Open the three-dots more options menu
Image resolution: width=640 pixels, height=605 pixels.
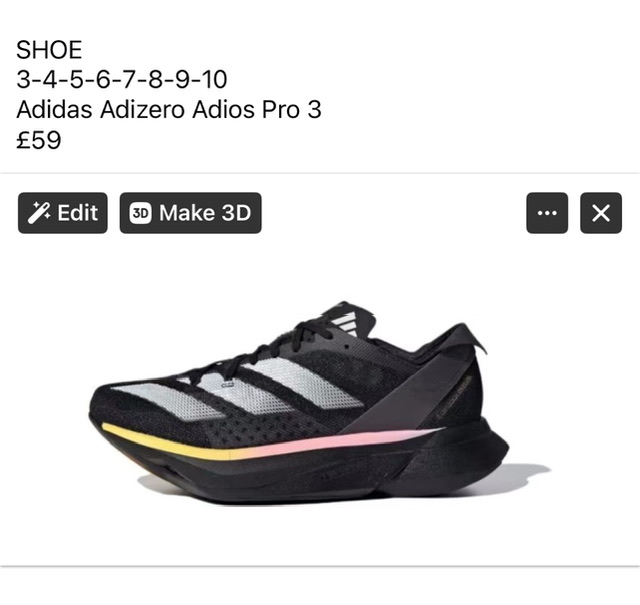coord(547,213)
